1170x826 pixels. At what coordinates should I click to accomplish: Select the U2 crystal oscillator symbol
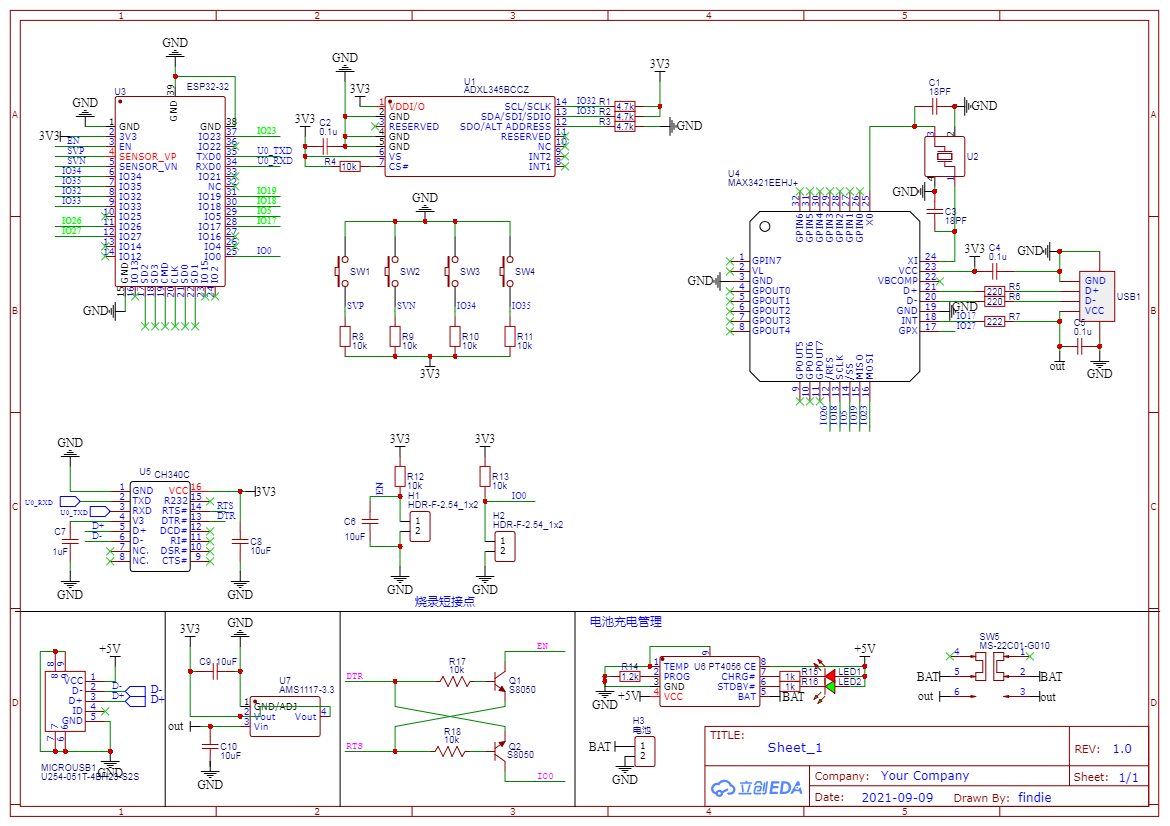(945, 157)
